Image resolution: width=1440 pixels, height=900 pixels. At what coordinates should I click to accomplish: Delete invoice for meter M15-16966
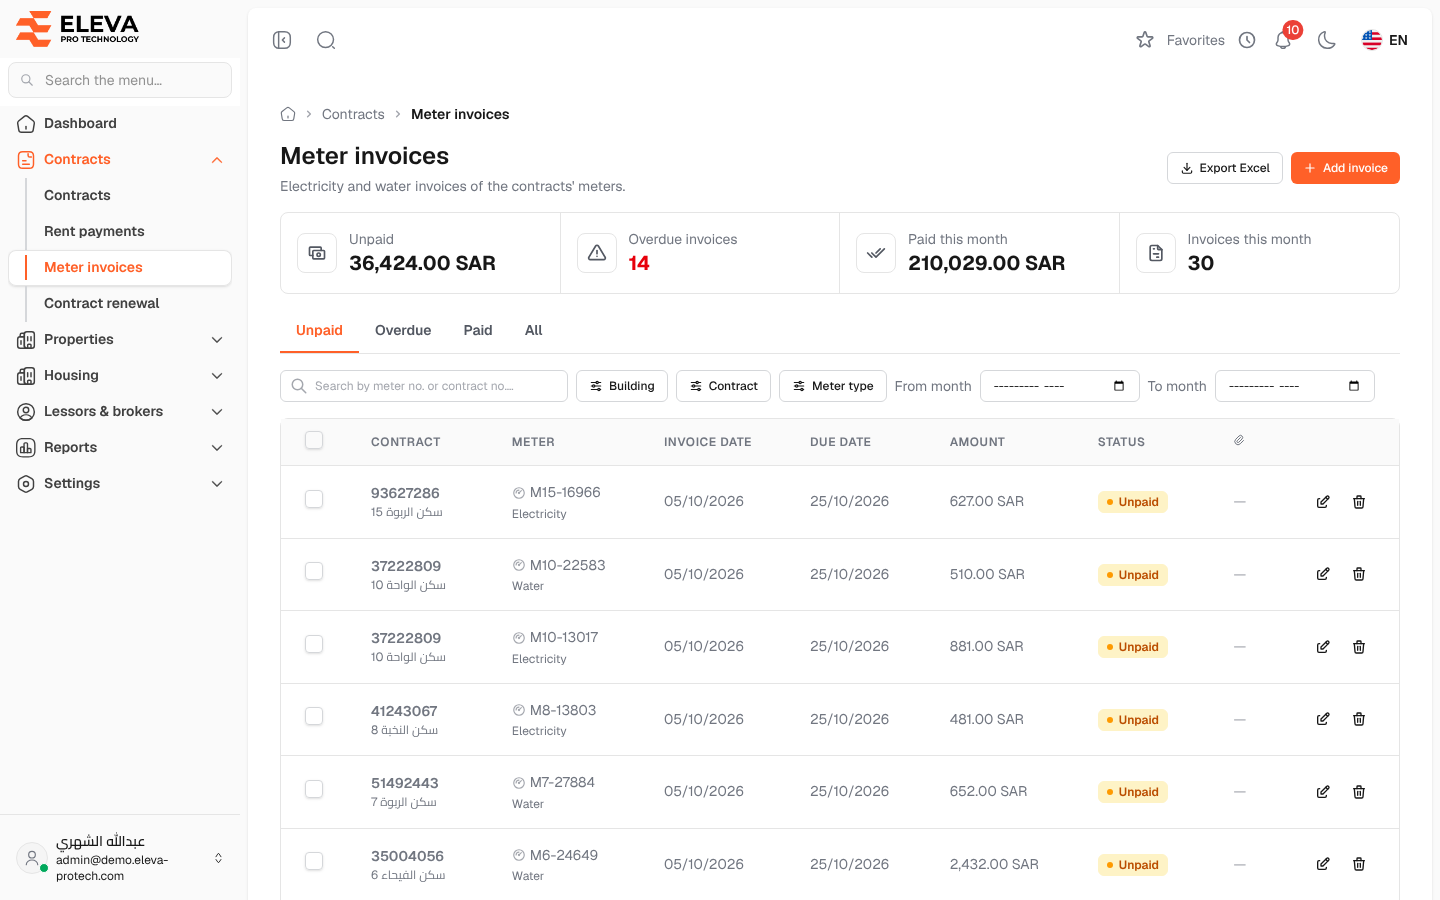tap(1359, 502)
